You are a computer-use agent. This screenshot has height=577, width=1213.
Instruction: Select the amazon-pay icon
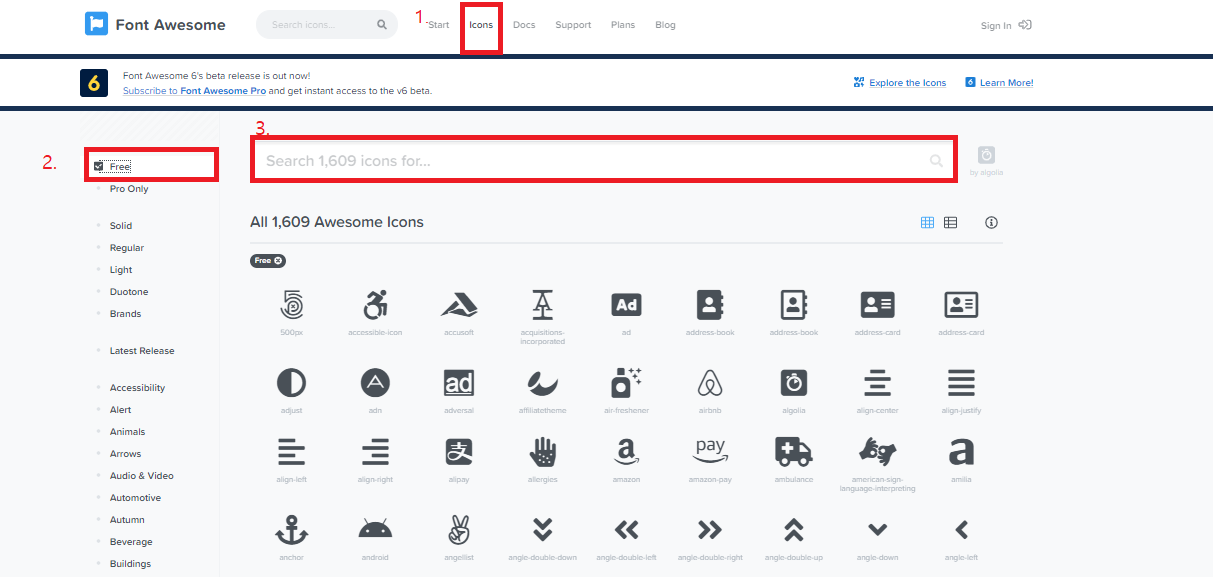click(x=710, y=452)
